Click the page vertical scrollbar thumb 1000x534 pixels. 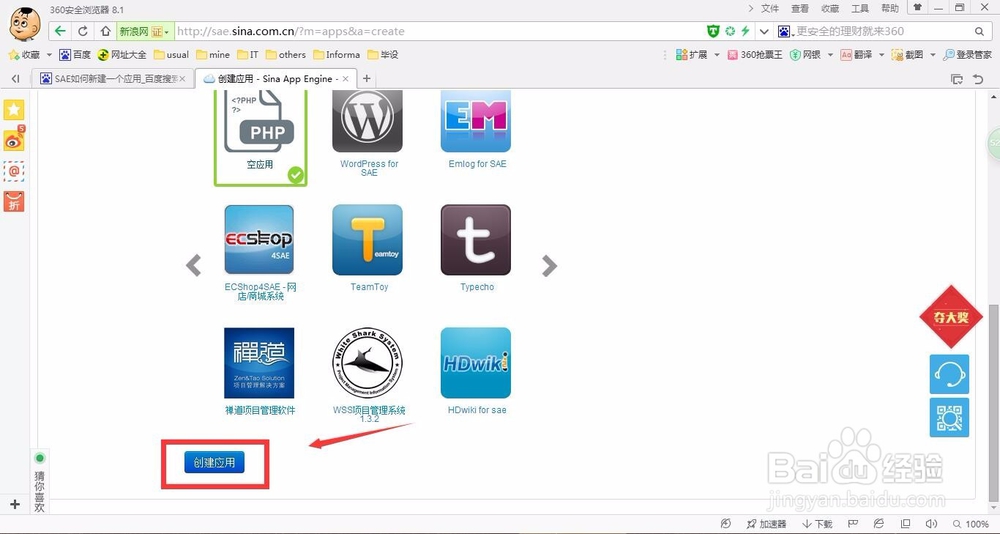(993, 402)
